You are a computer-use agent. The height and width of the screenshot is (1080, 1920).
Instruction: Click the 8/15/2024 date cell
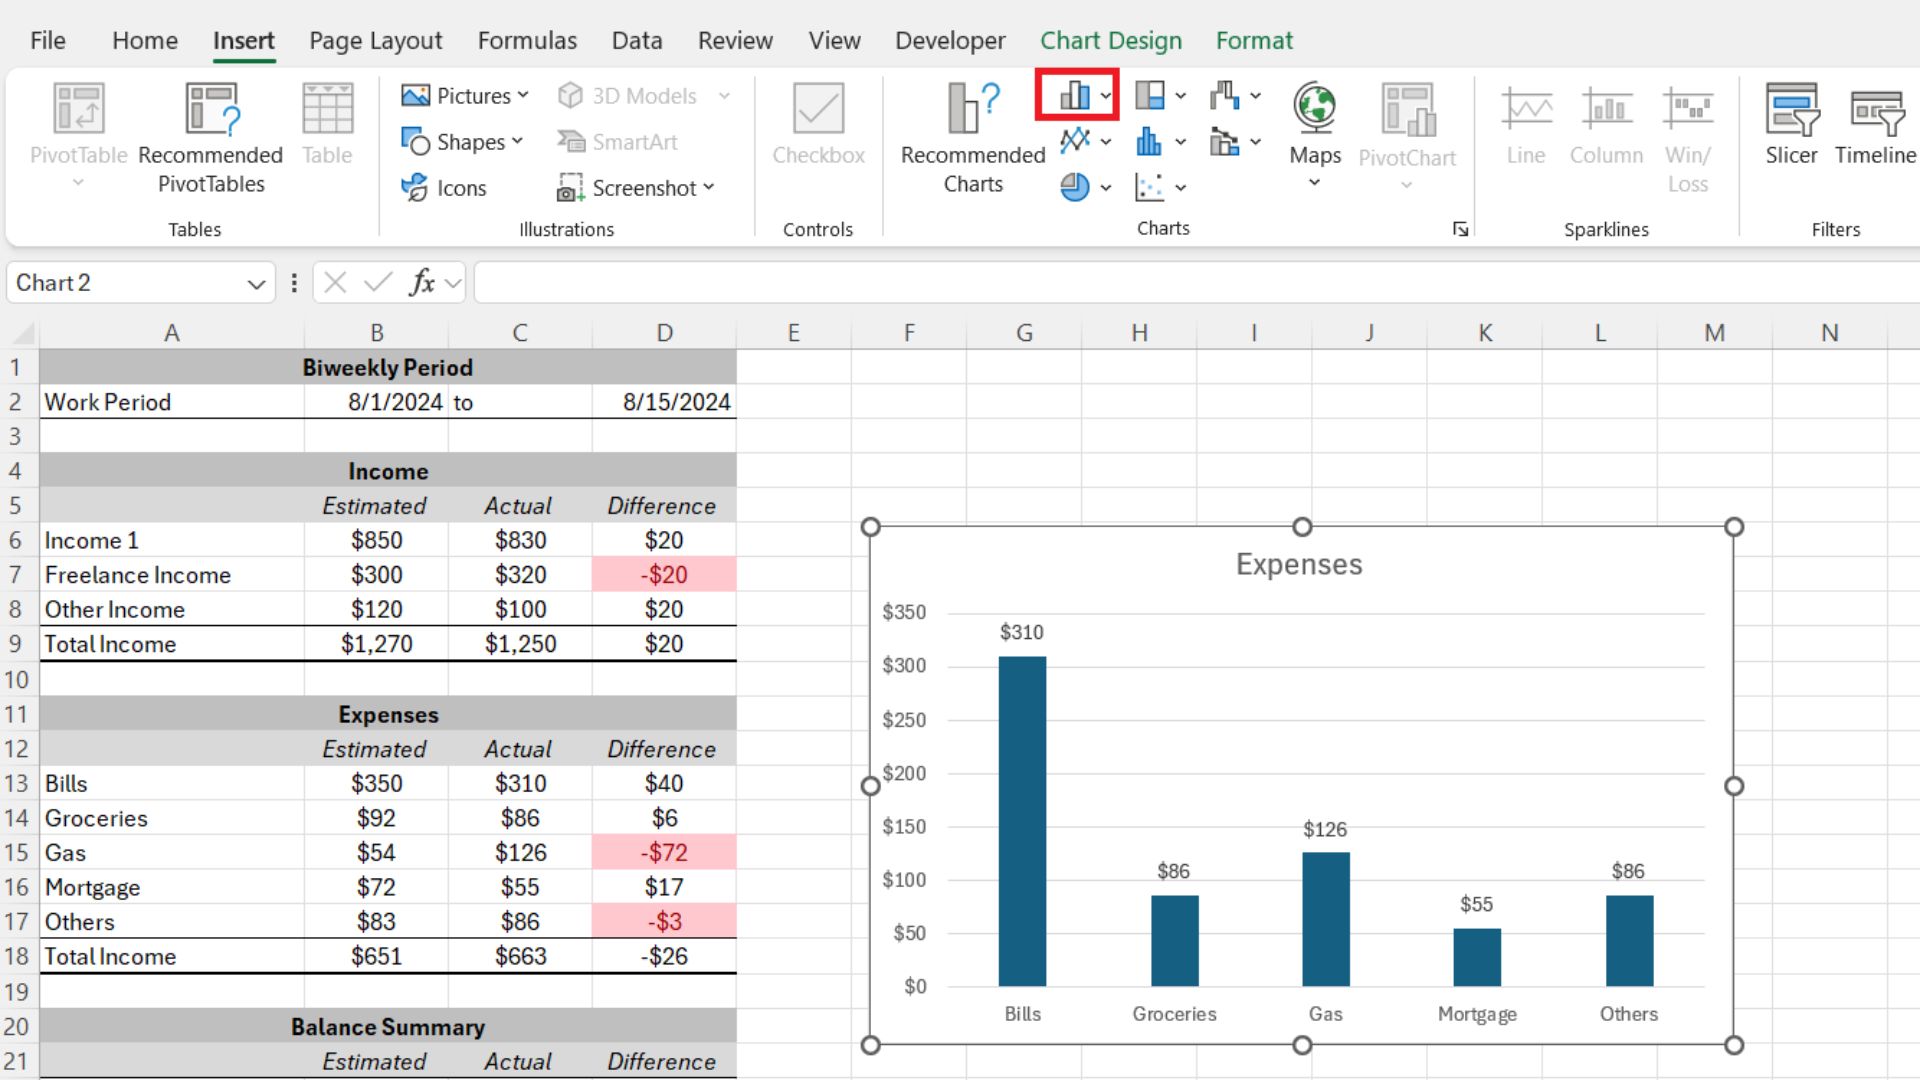tap(664, 402)
